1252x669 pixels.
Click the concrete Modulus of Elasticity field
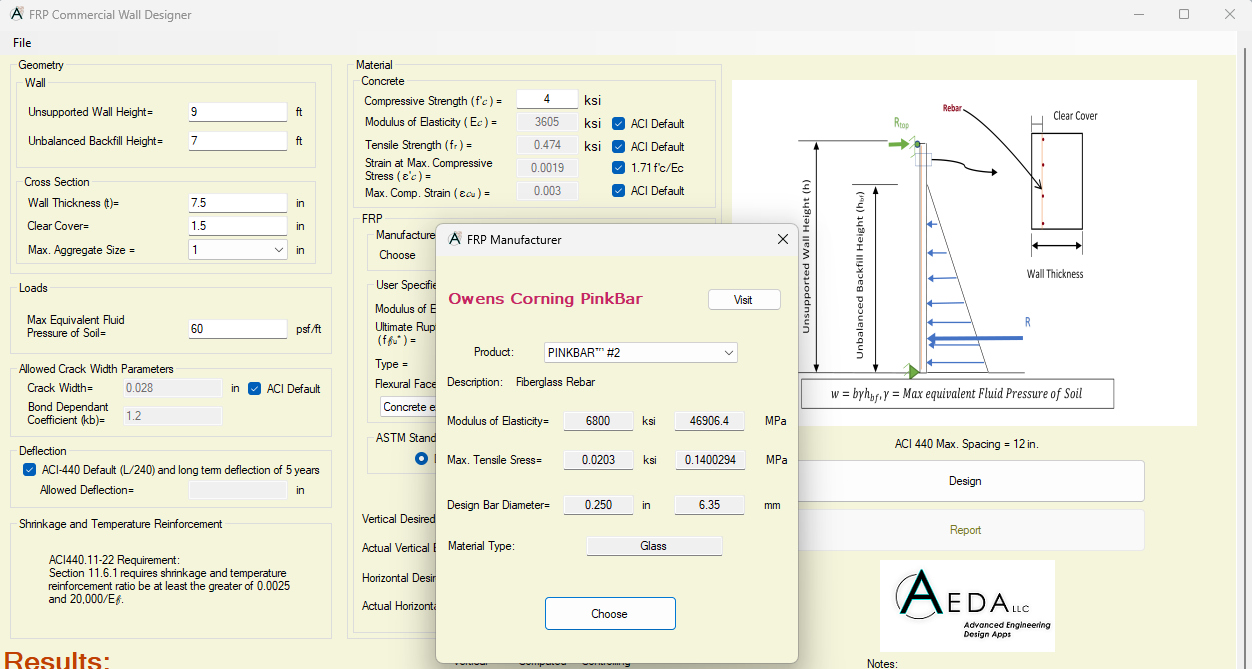pos(547,122)
